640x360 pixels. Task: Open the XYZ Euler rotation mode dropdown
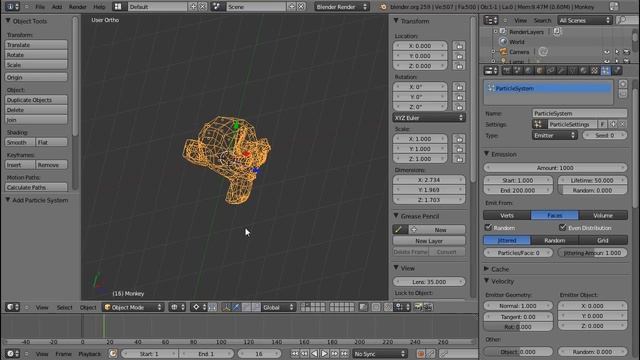click(429, 118)
